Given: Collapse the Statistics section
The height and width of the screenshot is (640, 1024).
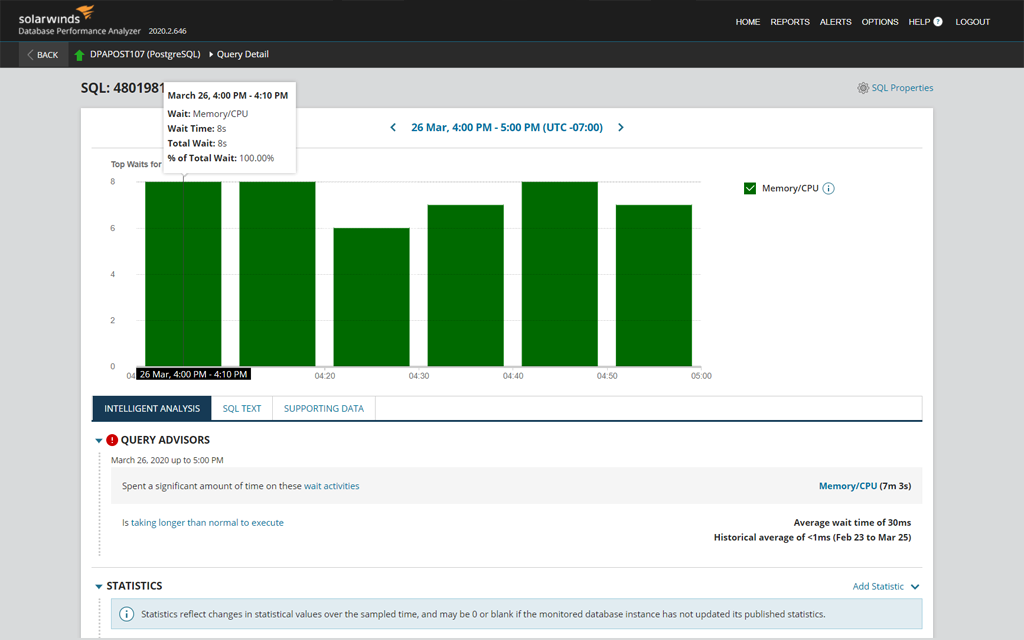Looking at the screenshot, I should (x=97, y=586).
